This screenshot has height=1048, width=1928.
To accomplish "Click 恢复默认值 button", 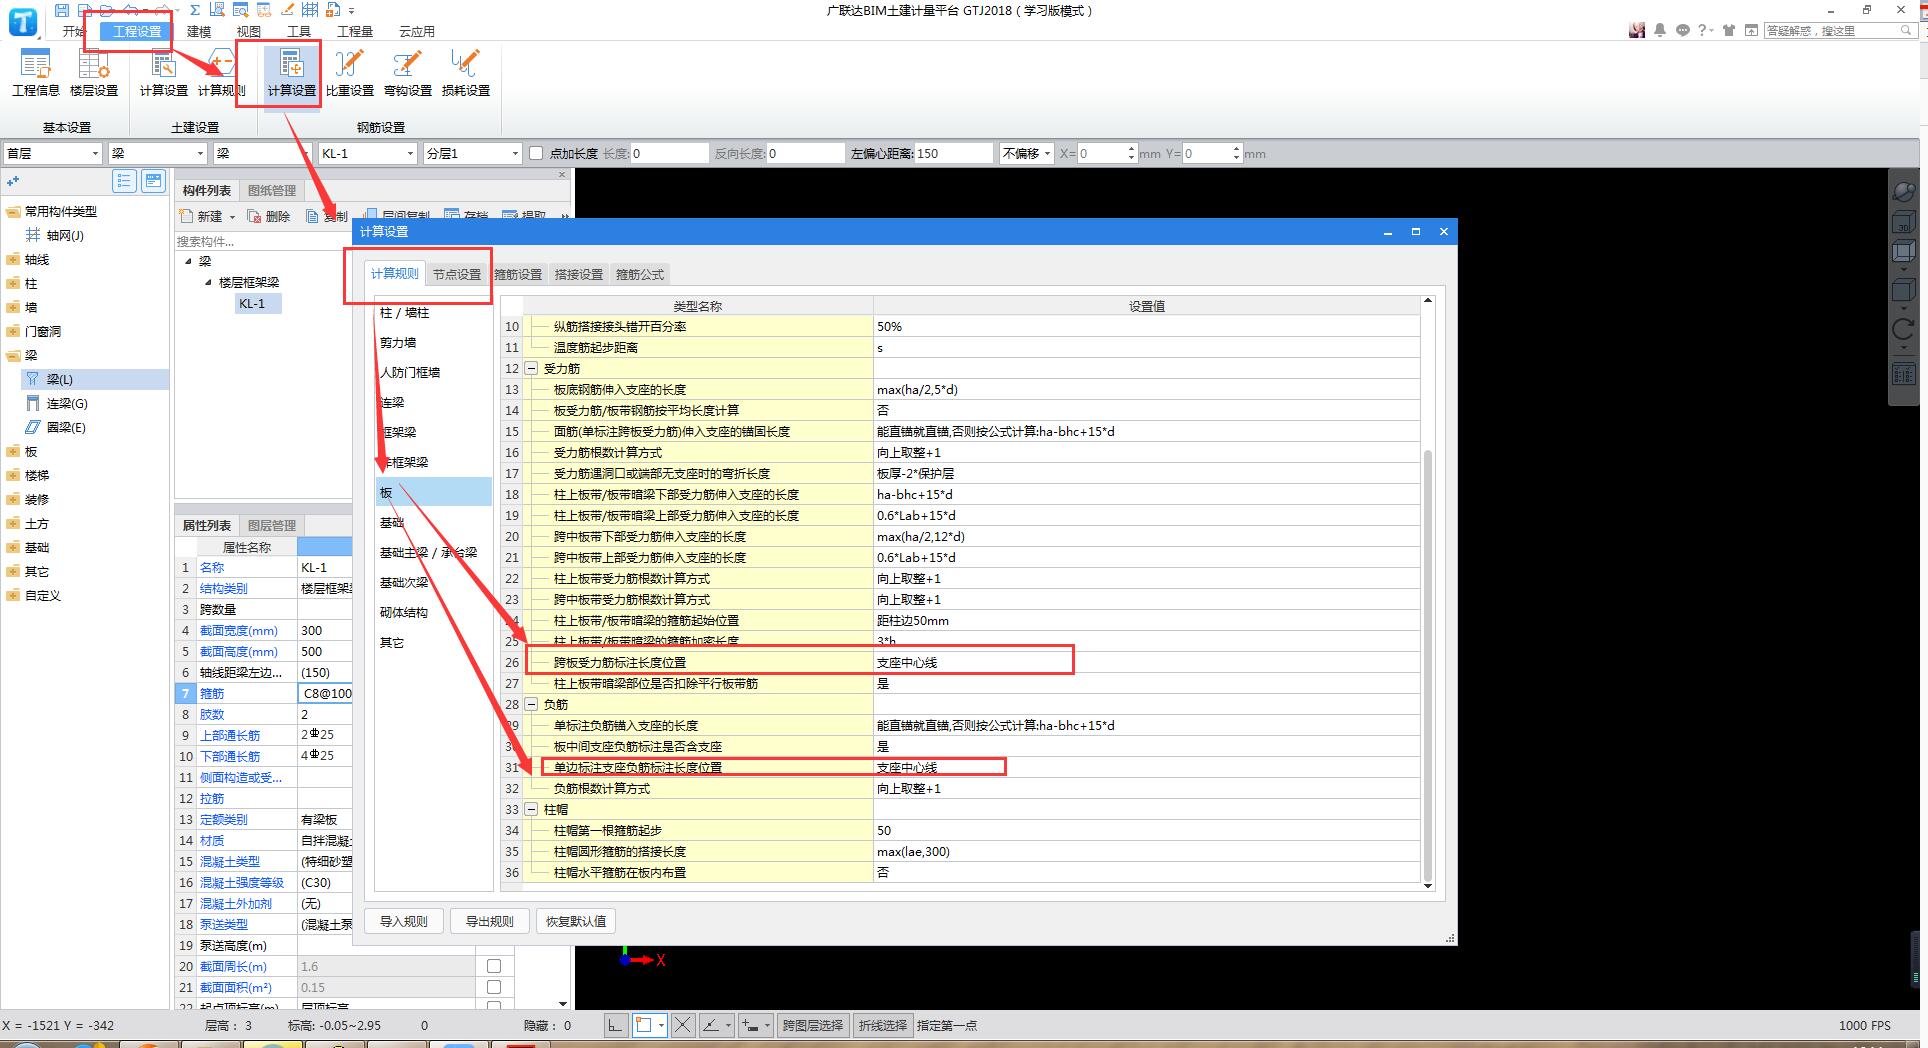I will pos(576,921).
